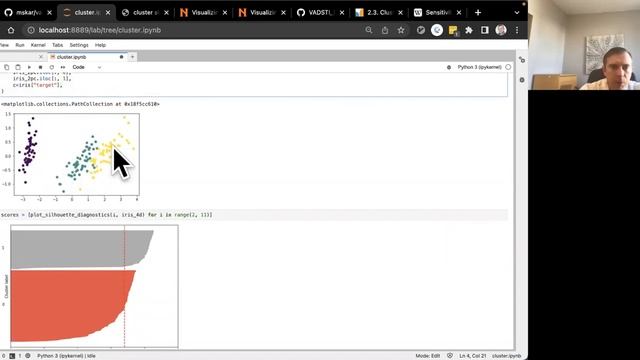Open the Tabs menu
The height and width of the screenshot is (360, 640).
[x=58, y=45]
